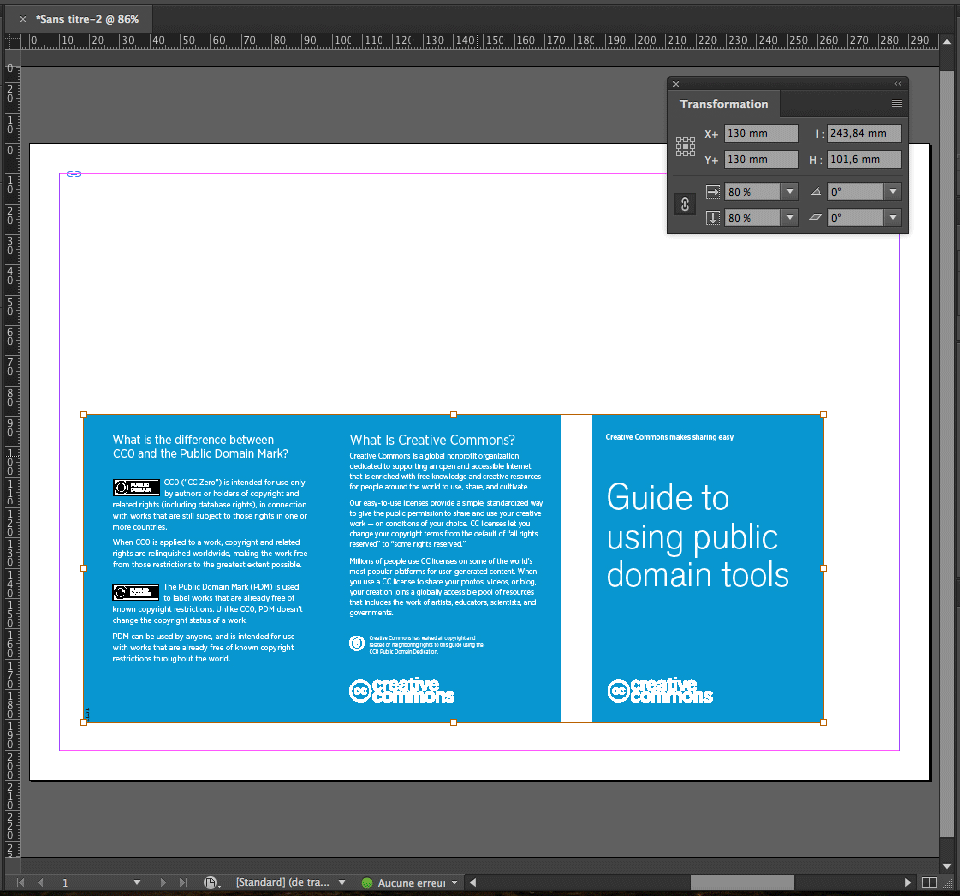Click the 'What is Creative Commons?' heading text
Viewport: 960px width, 896px height.
tap(432, 440)
